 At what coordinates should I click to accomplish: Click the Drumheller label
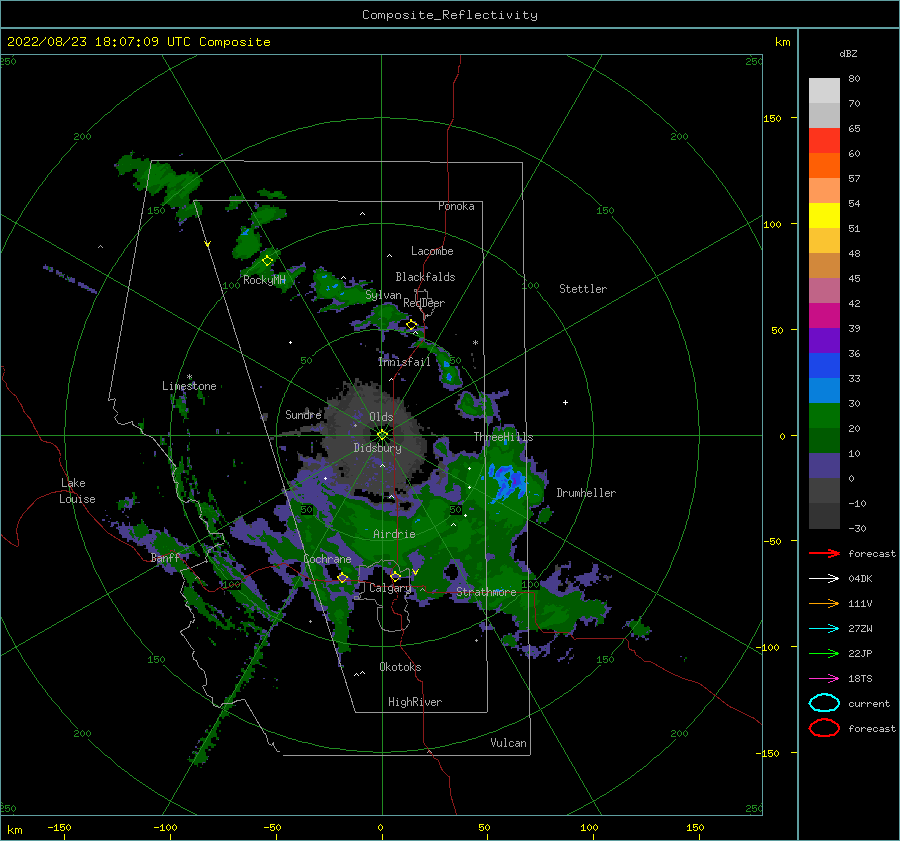point(586,493)
